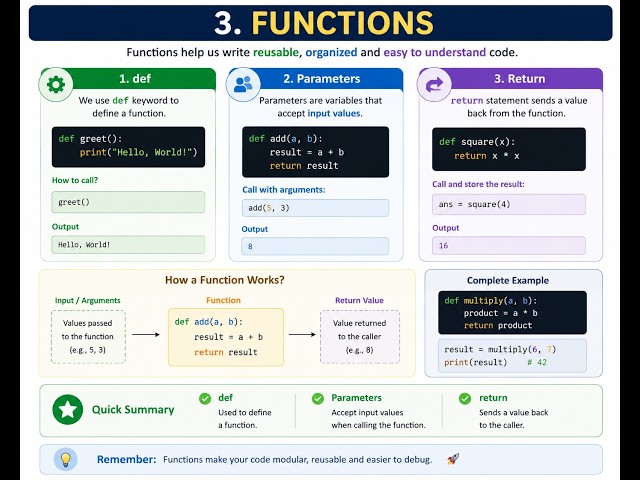Click 'Accept input values when calling the function.' text
The width and height of the screenshot is (640, 480).
pyautogui.click(x=378, y=419)
